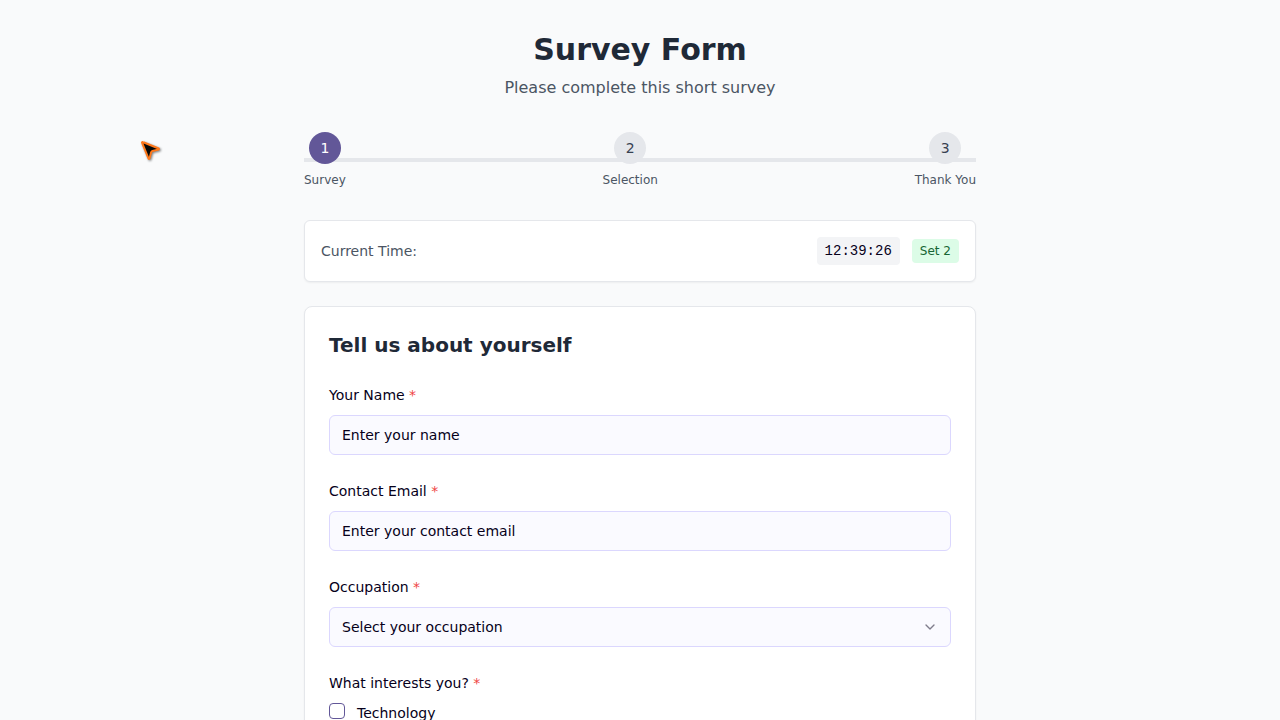Select the Survey step label
1280x720 pixels.
325,180
